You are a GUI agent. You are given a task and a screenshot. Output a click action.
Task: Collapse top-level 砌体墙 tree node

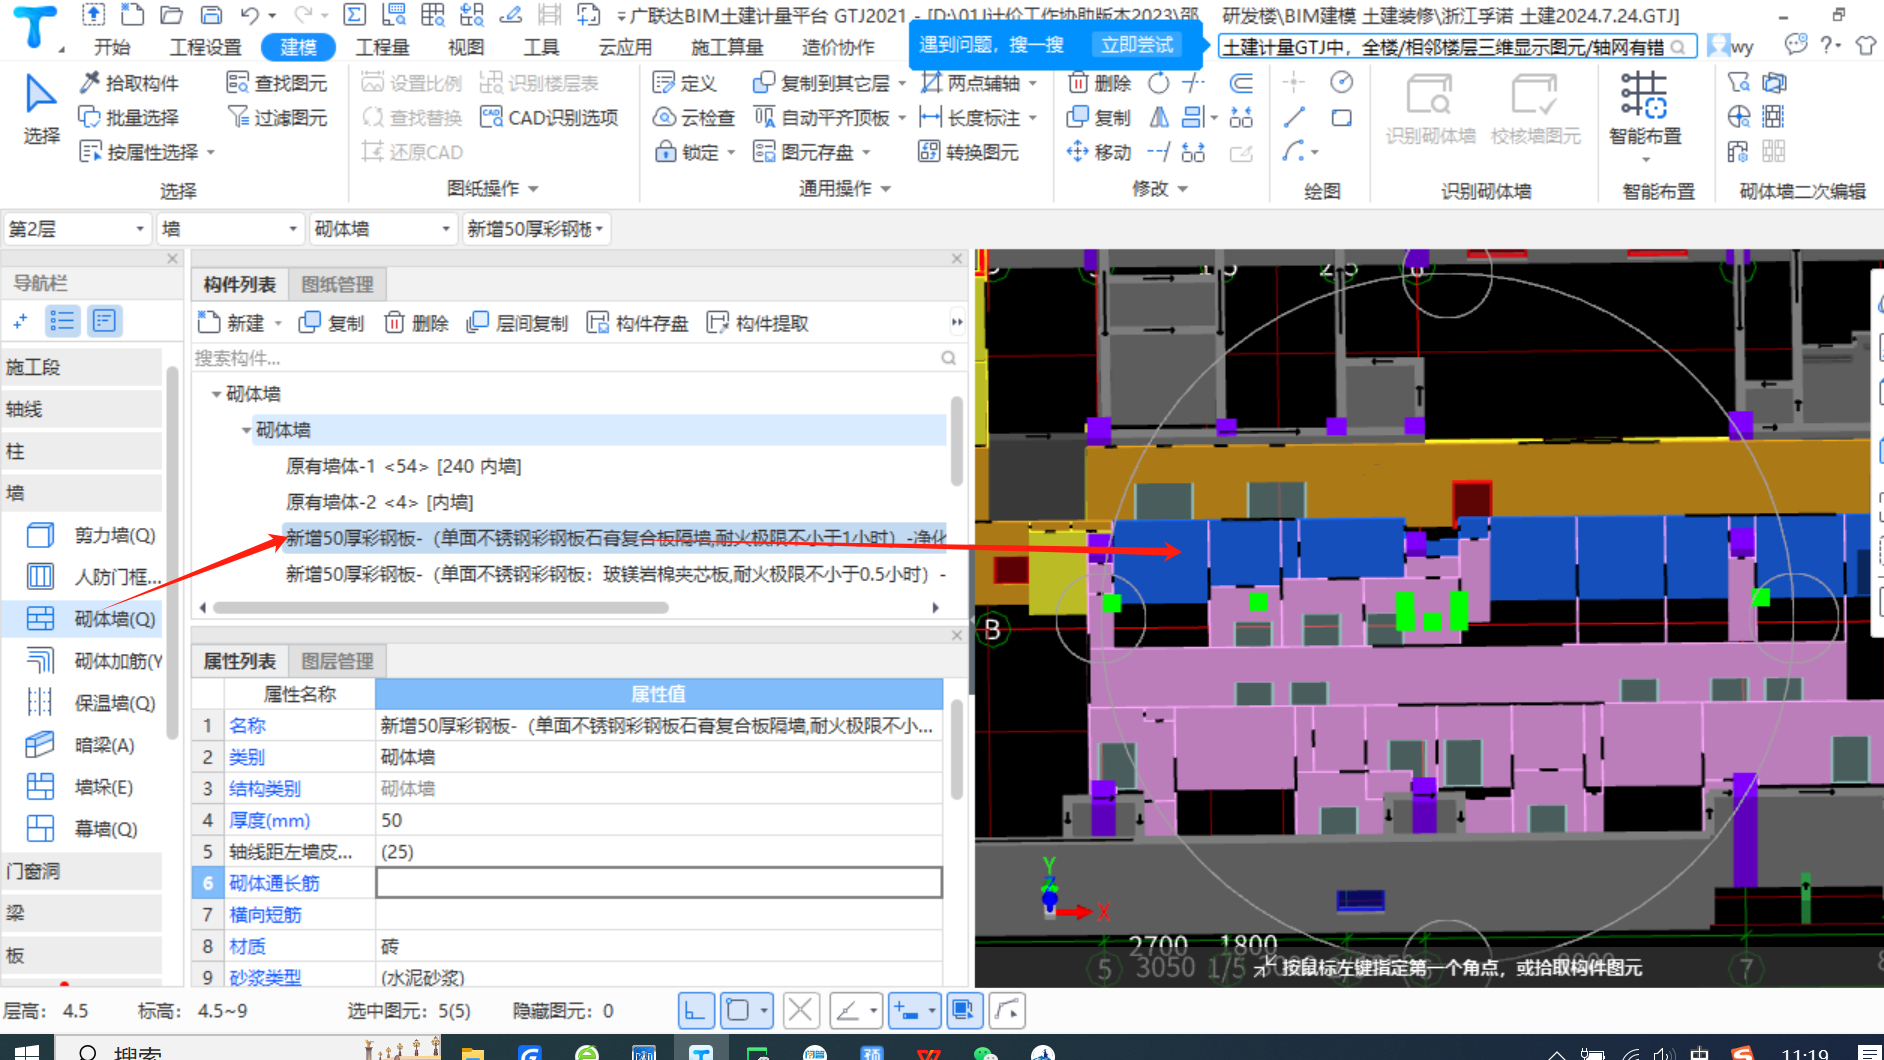pyautogui.click(x=216, y=394)
